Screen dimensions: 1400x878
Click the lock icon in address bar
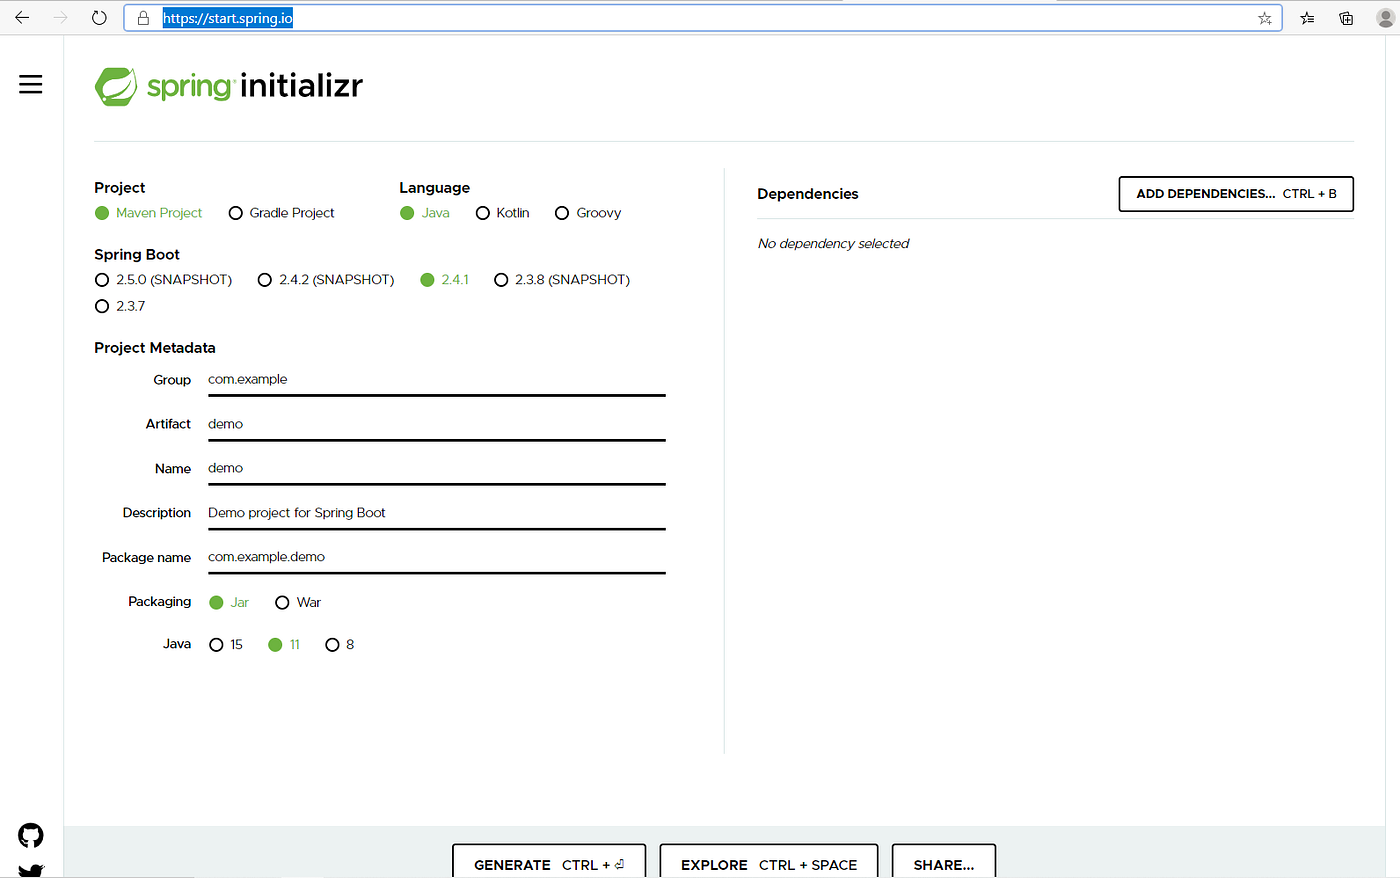pyautogui.click(x=143, y=18)
